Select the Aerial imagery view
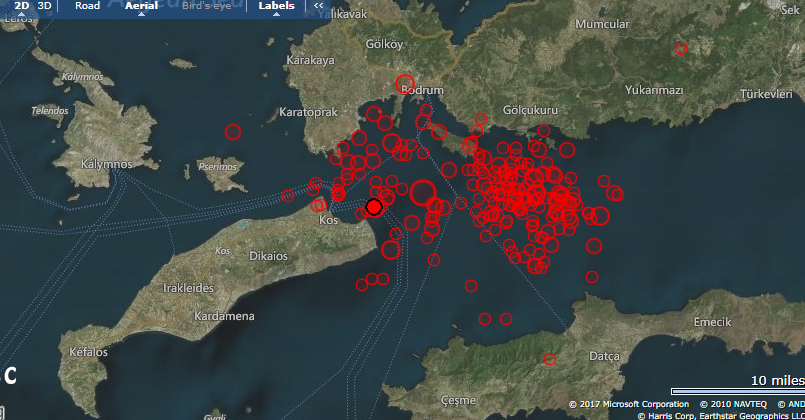 [x=141, y=6]
